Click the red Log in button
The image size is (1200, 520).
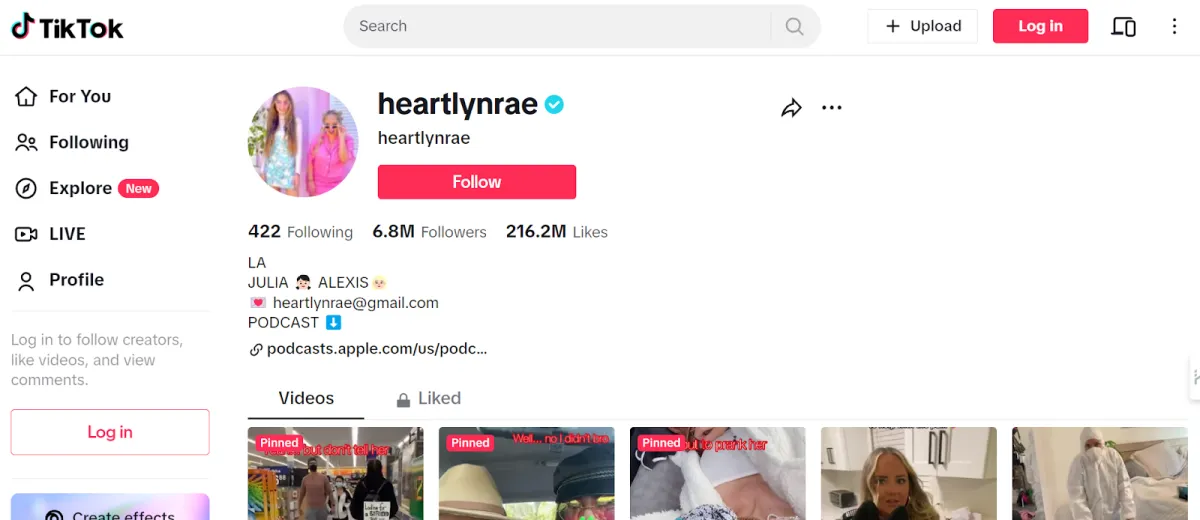point(1040,26)
